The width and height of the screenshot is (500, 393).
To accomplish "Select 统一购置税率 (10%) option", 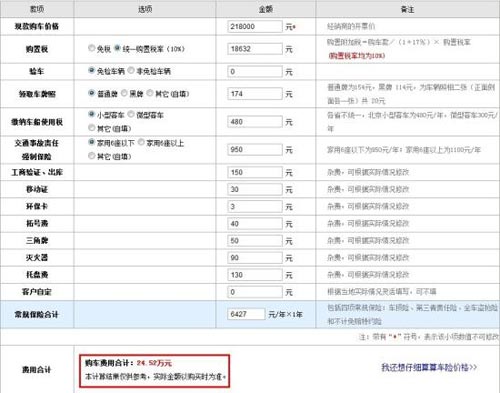I will [117, 48].
